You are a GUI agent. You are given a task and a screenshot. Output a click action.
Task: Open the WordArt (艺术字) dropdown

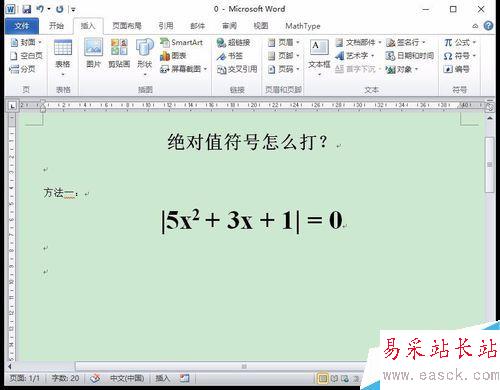355,56
